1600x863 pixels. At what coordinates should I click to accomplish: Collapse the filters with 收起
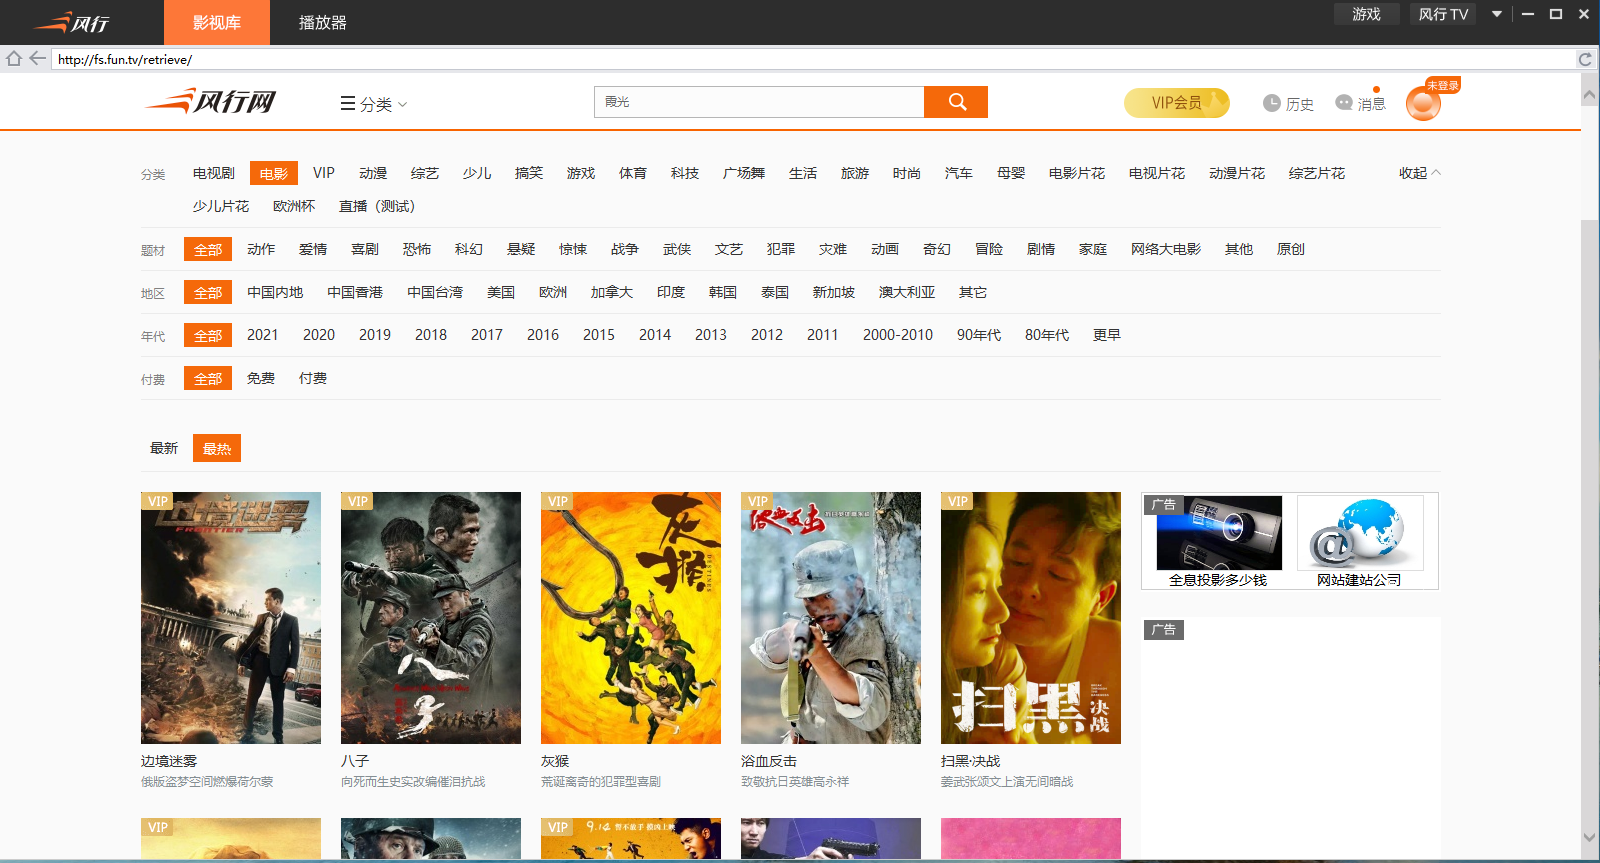pos(1419,173)
